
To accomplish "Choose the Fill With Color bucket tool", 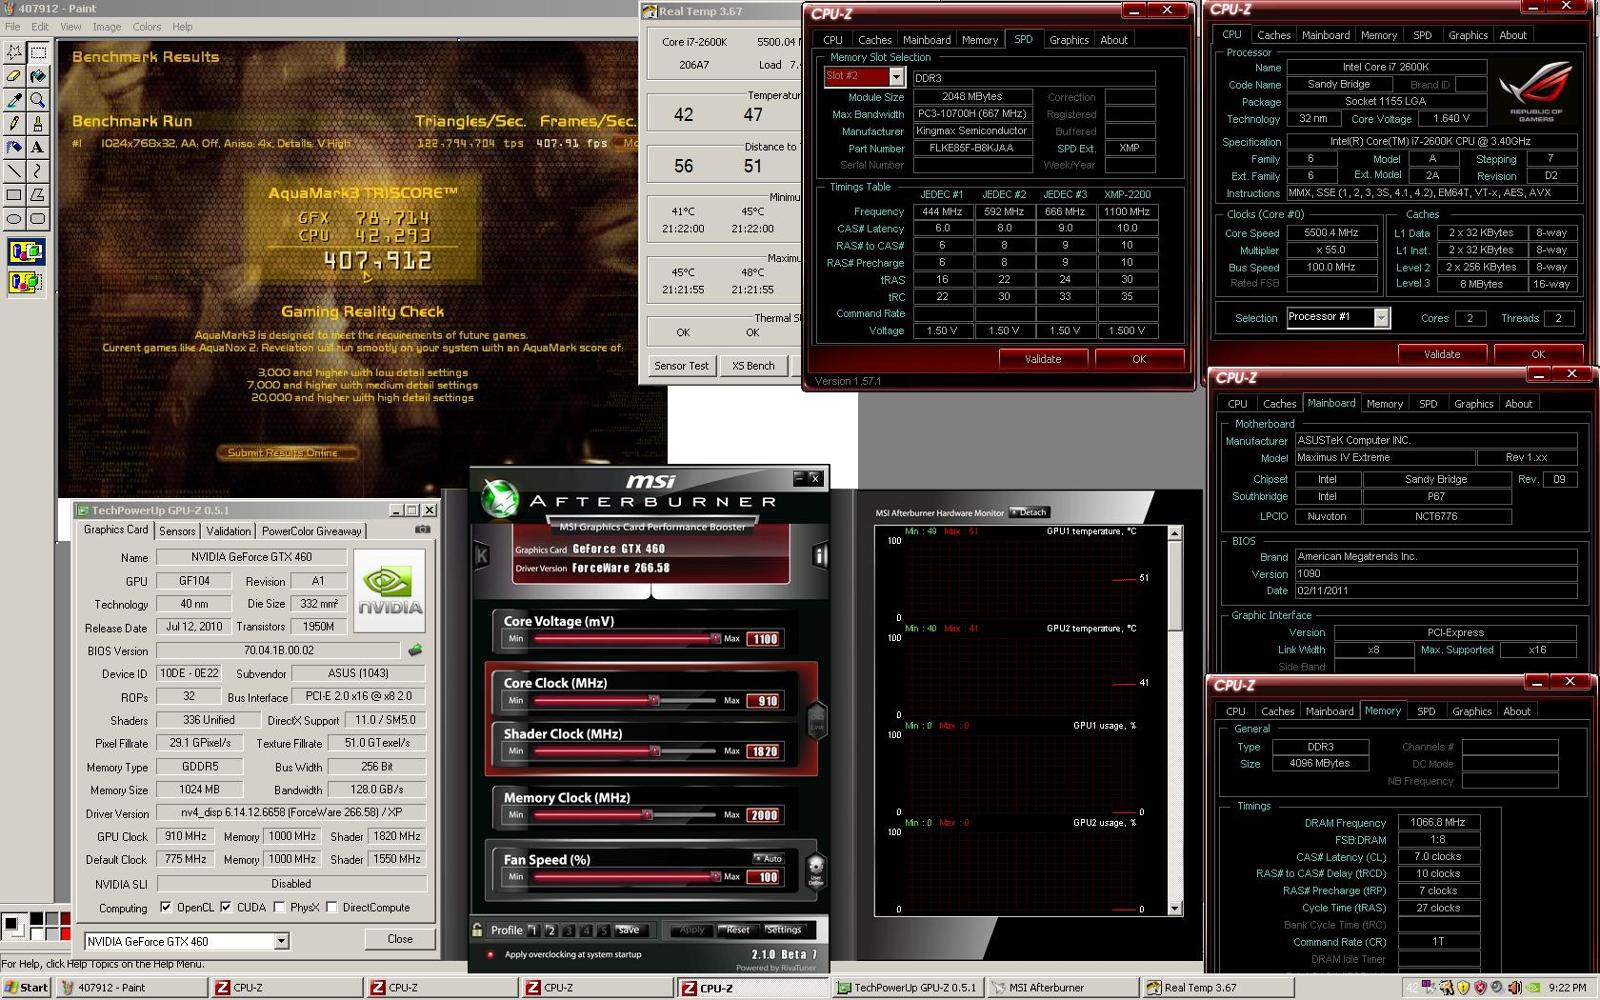I will tap(38, 76).
